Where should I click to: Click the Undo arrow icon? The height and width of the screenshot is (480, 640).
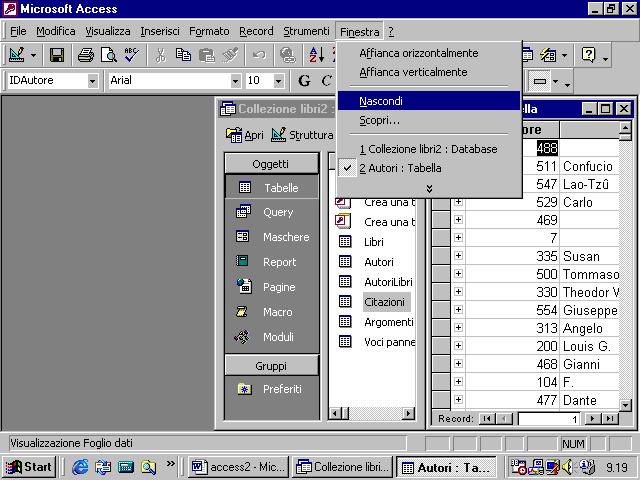(x=259, y=54)
